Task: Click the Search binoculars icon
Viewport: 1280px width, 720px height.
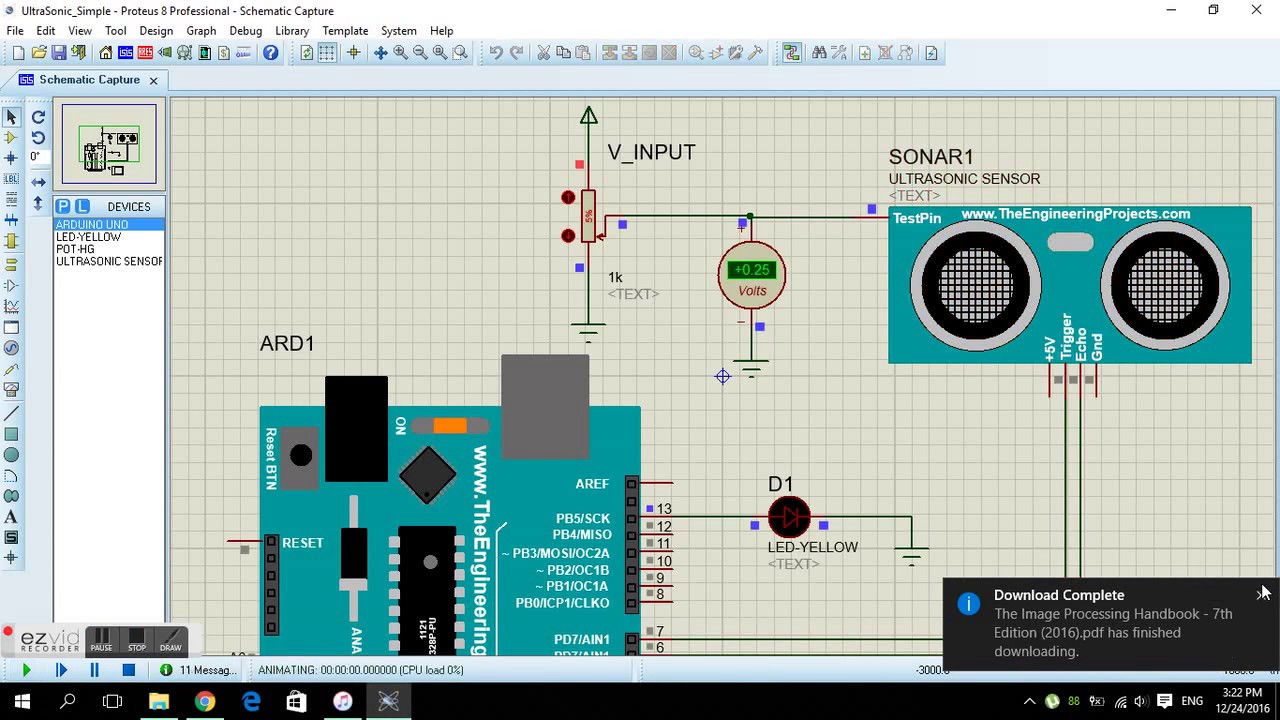Action: [x=819, y=53]
